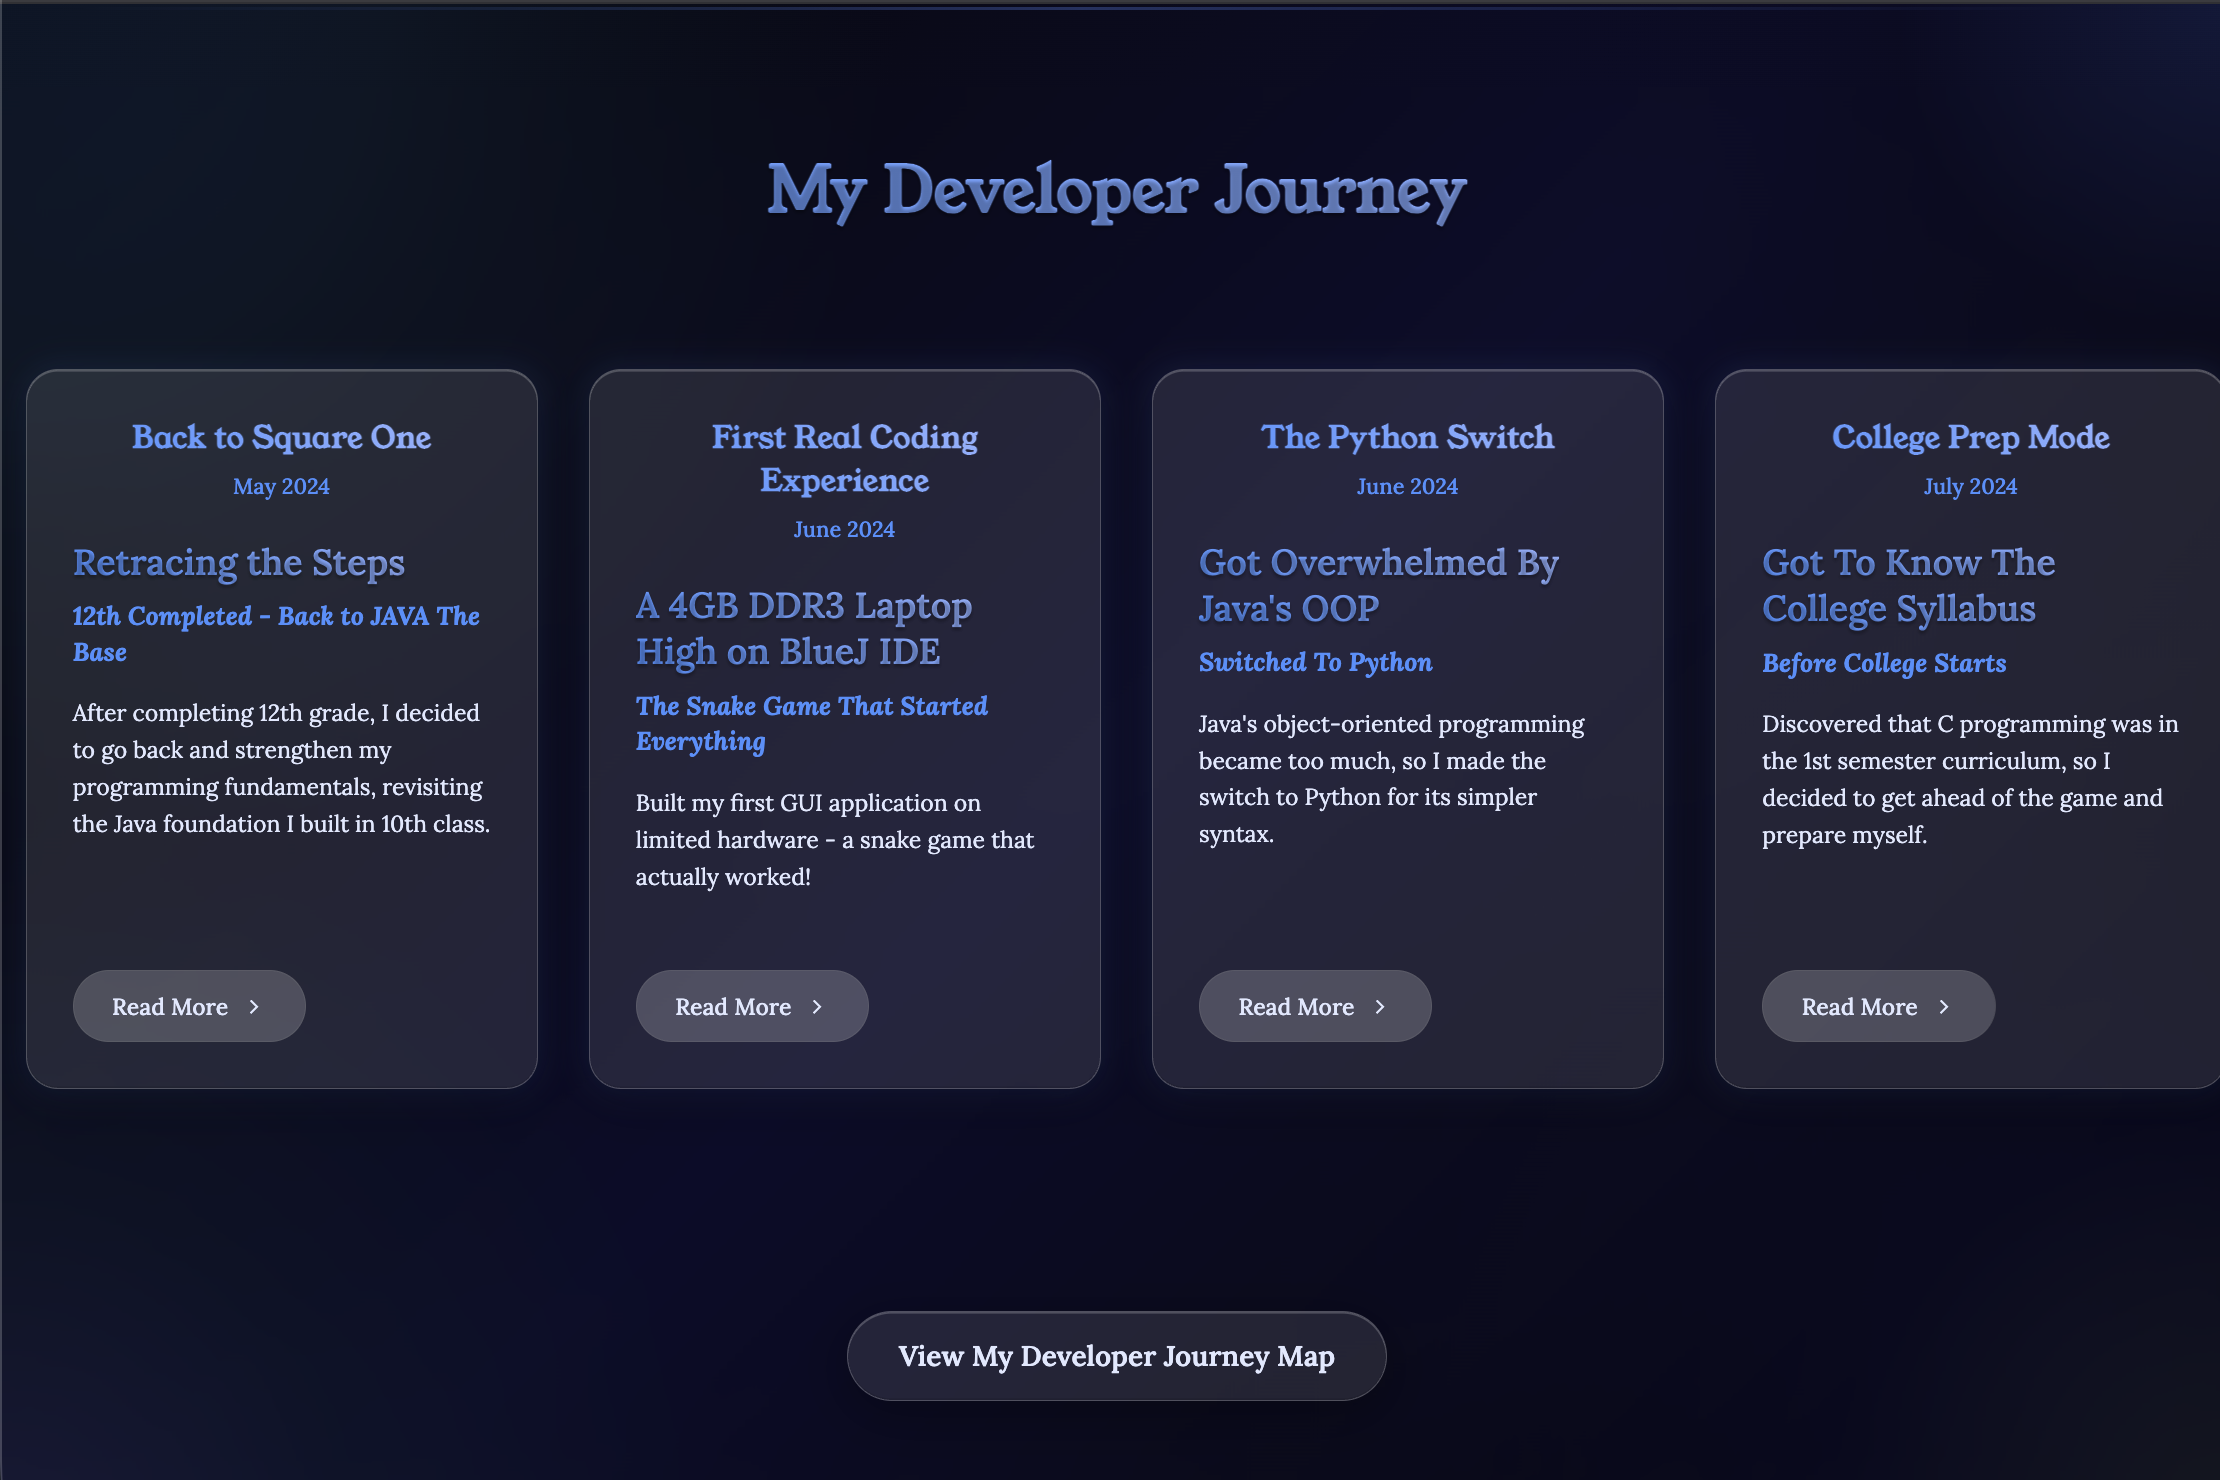2220x1480 pixels.
Task: Open Read More for The Python Switch
Action: [x=1314, y=1006]
